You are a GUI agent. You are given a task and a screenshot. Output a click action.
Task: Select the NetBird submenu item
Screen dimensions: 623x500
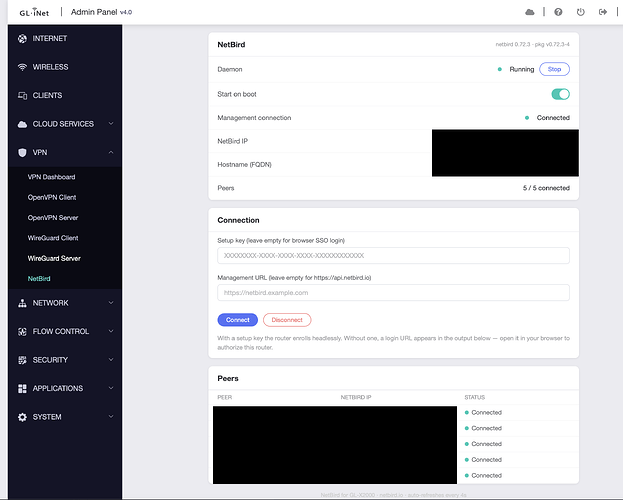[x=39, y=279]
